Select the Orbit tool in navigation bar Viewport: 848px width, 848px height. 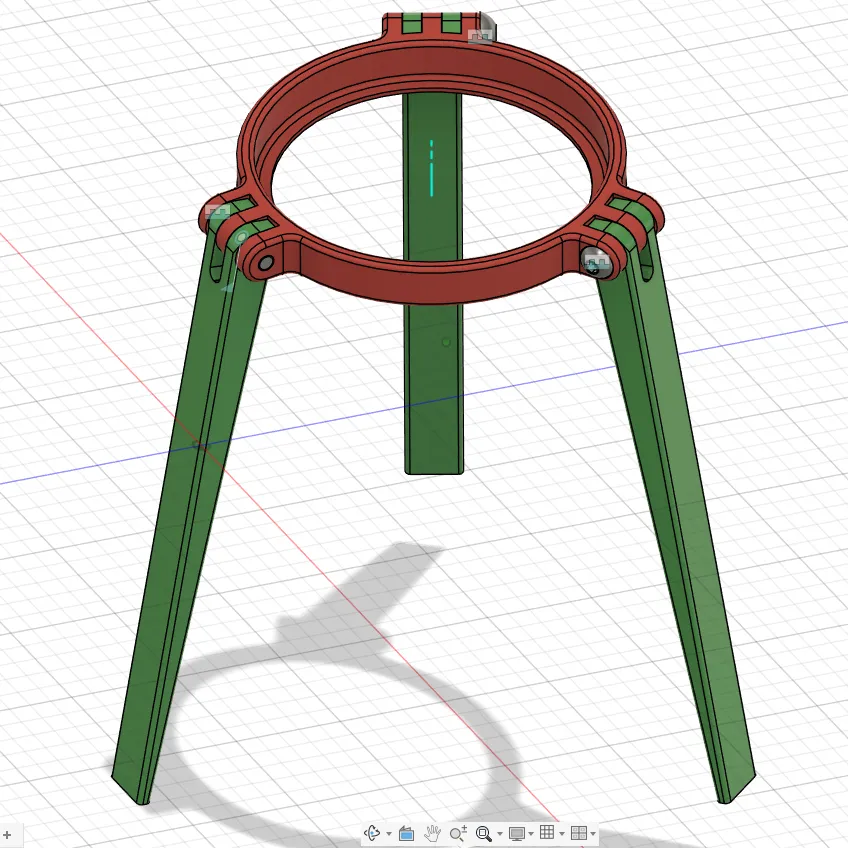tap(373, 833)
